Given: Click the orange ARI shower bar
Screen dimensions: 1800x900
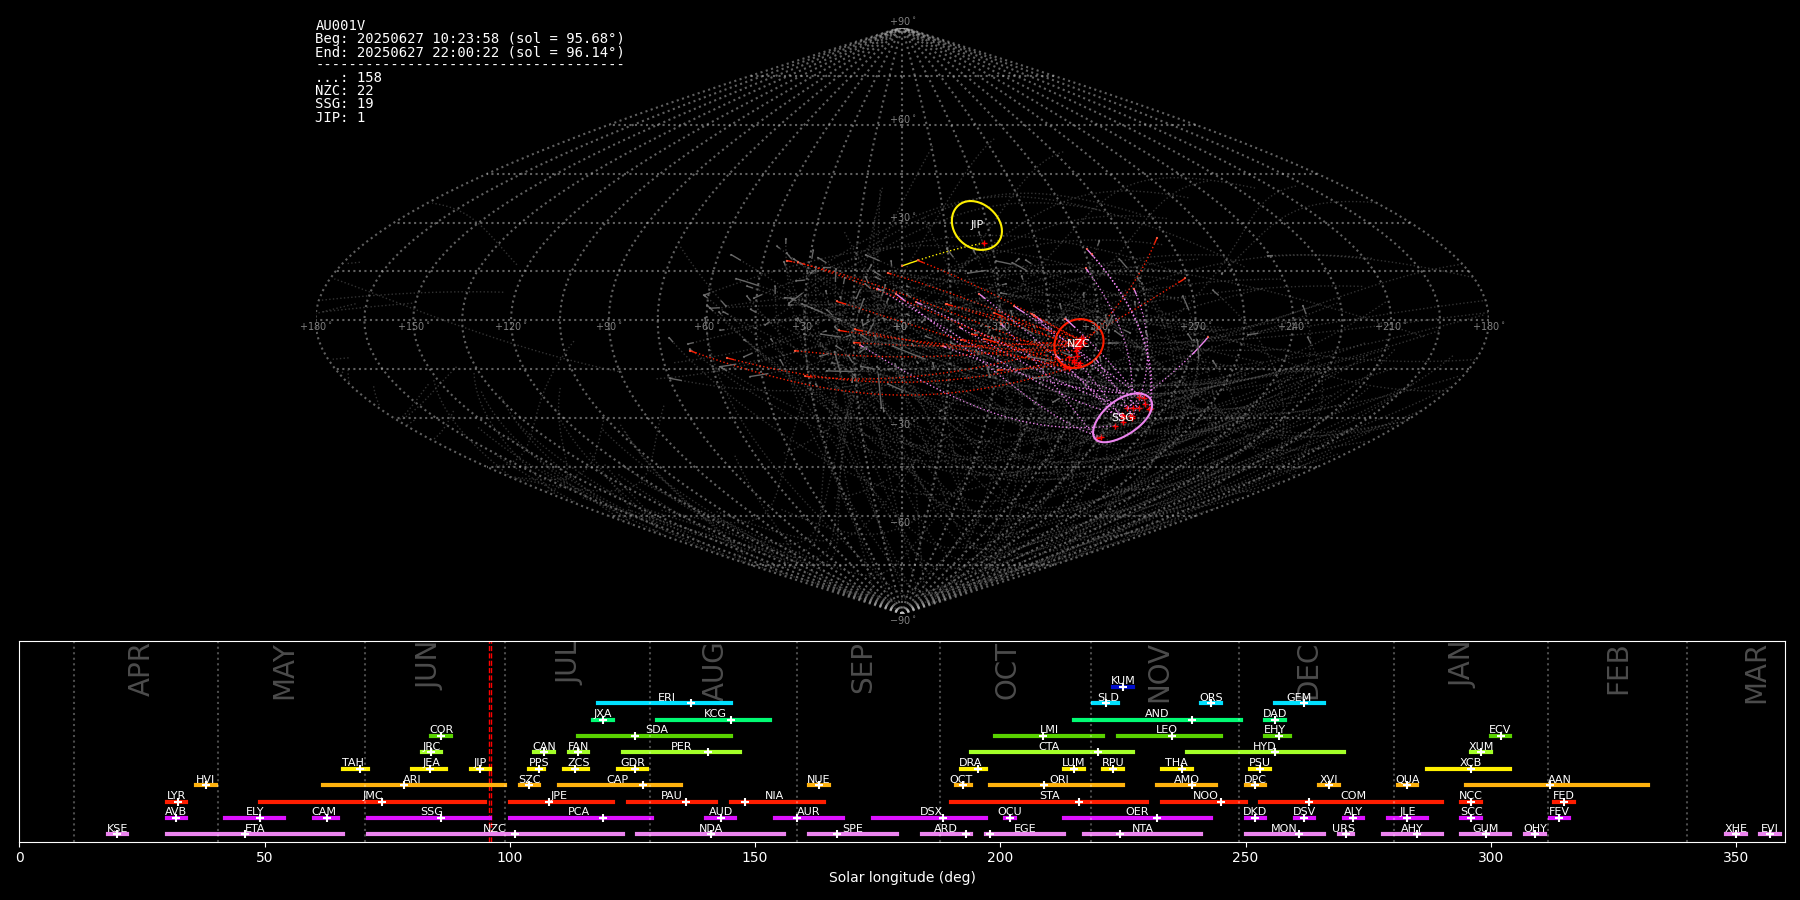Looking at the screenshot, I should [414, 785].
